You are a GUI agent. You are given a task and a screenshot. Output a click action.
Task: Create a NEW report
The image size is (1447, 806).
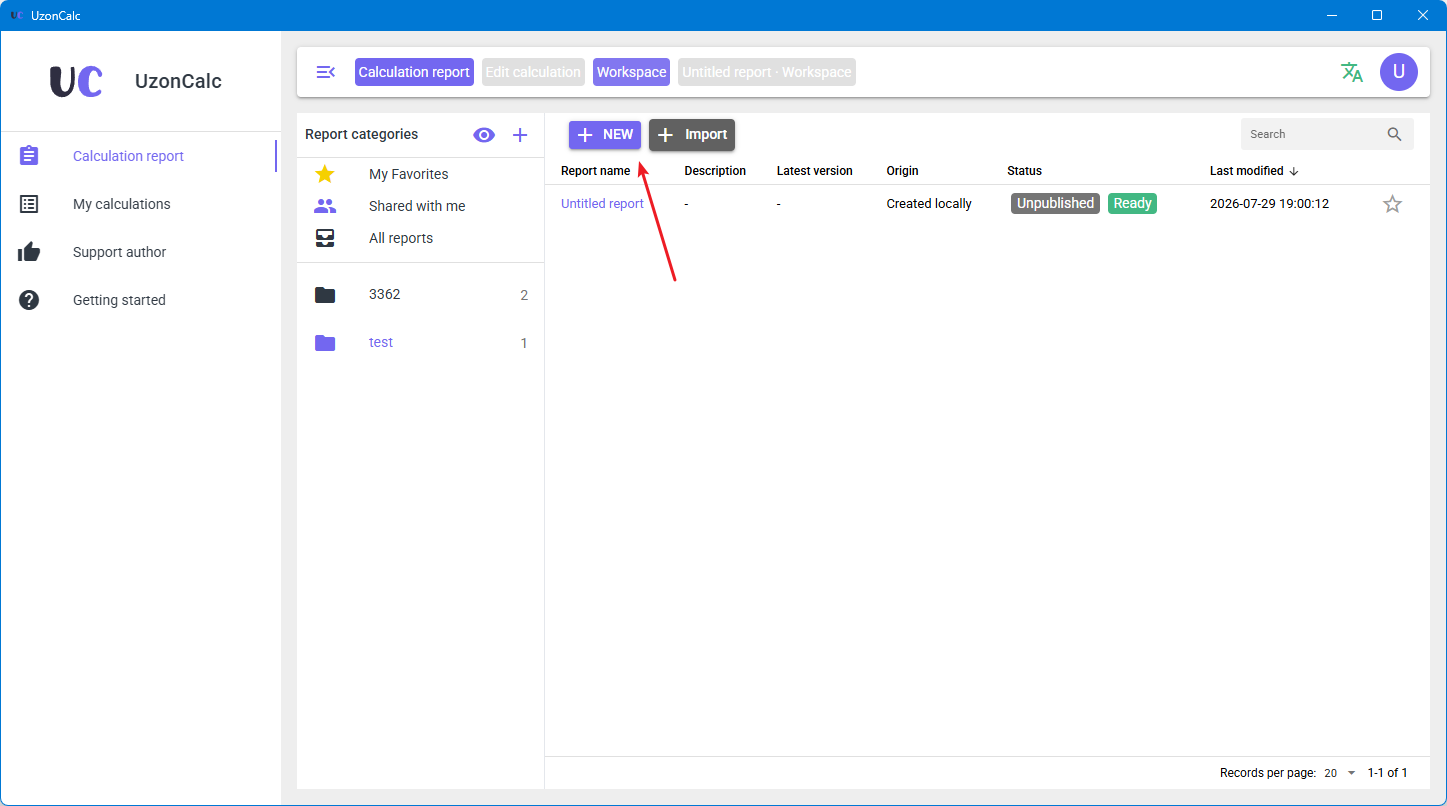click(605, 135)
